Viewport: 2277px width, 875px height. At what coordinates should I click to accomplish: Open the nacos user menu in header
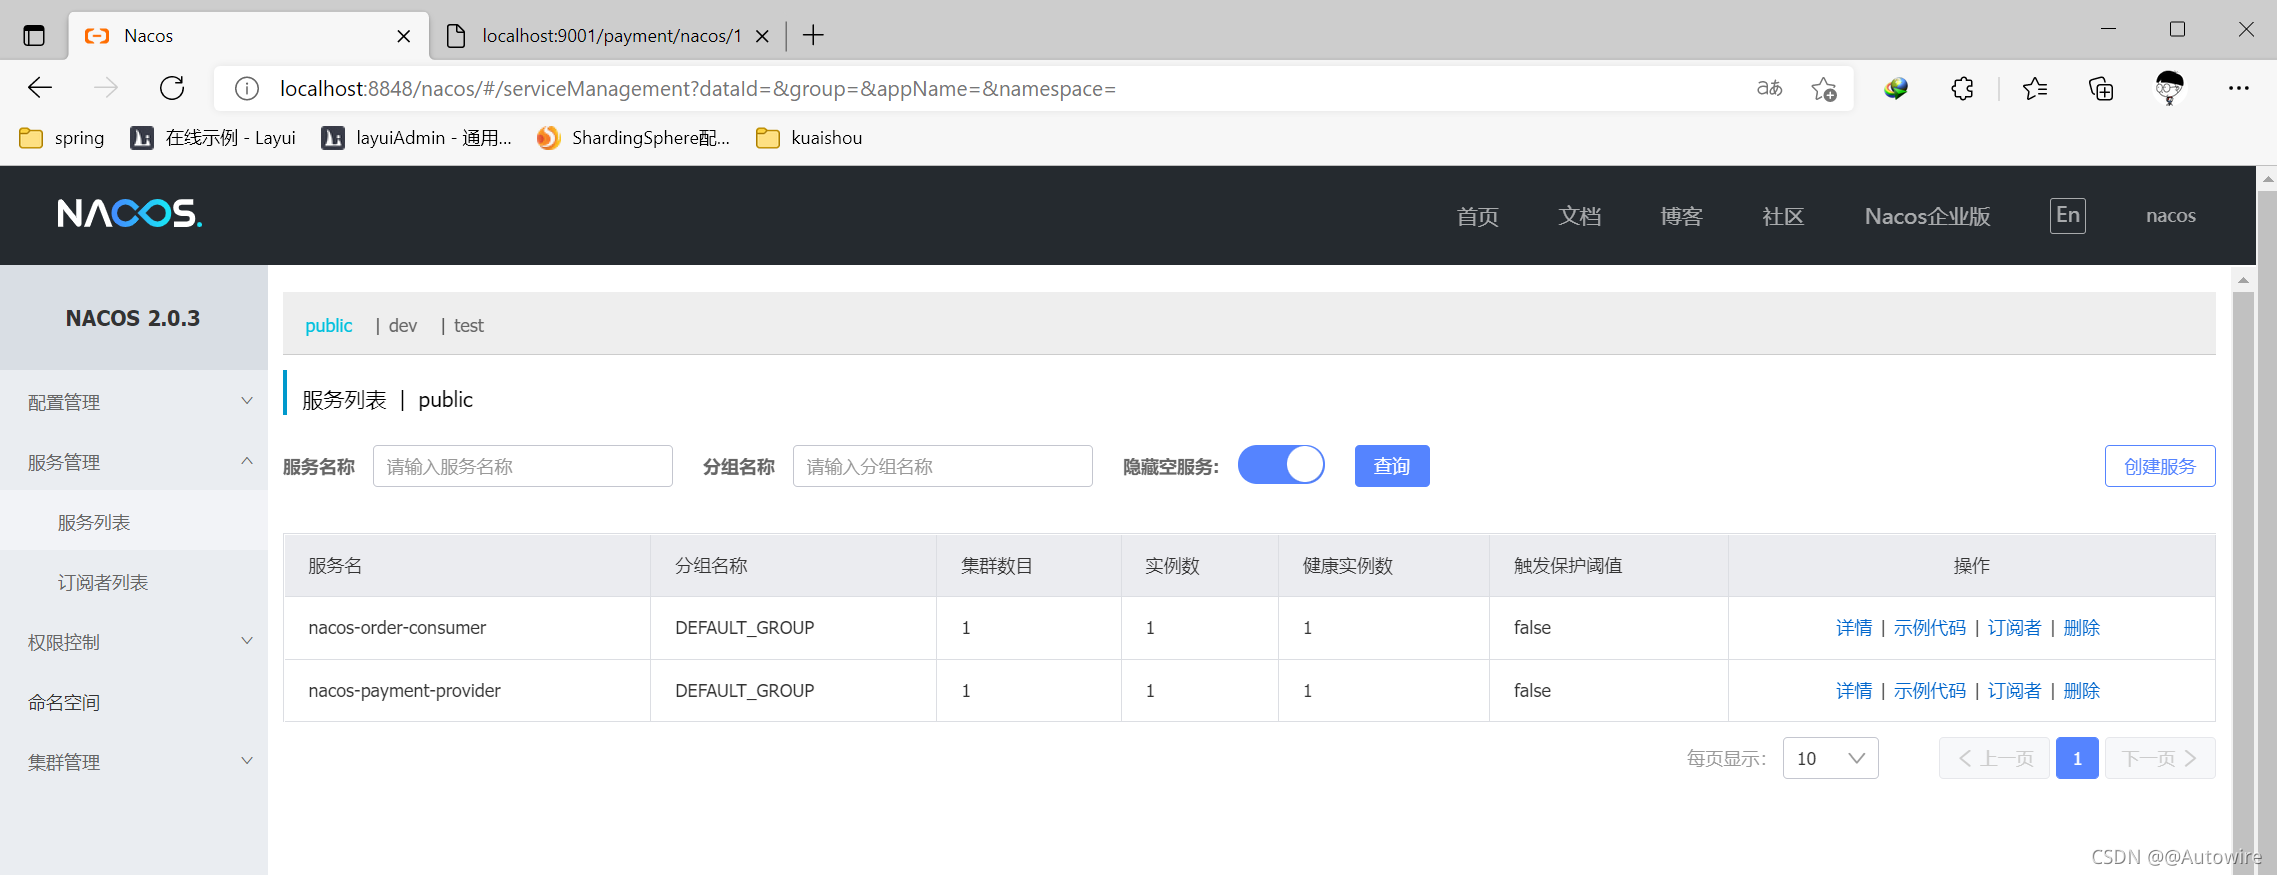click(2170, 216)
